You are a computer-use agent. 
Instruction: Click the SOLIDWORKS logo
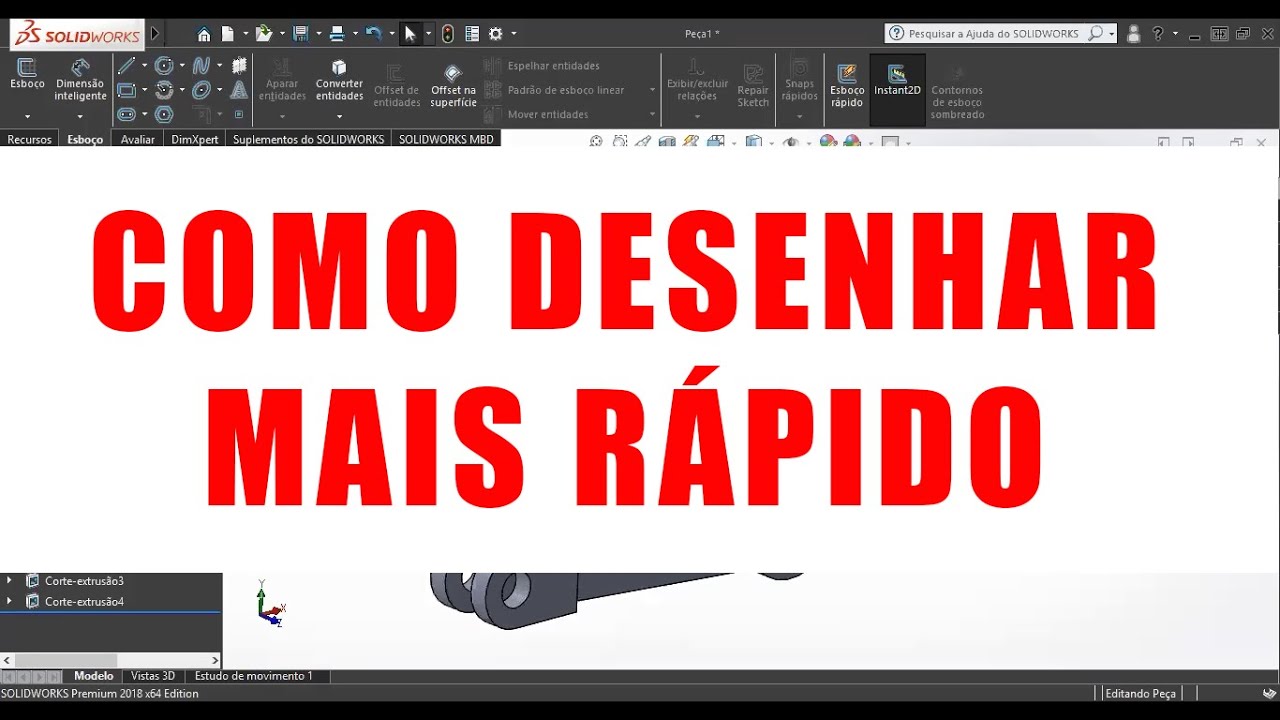click(77, 34)
